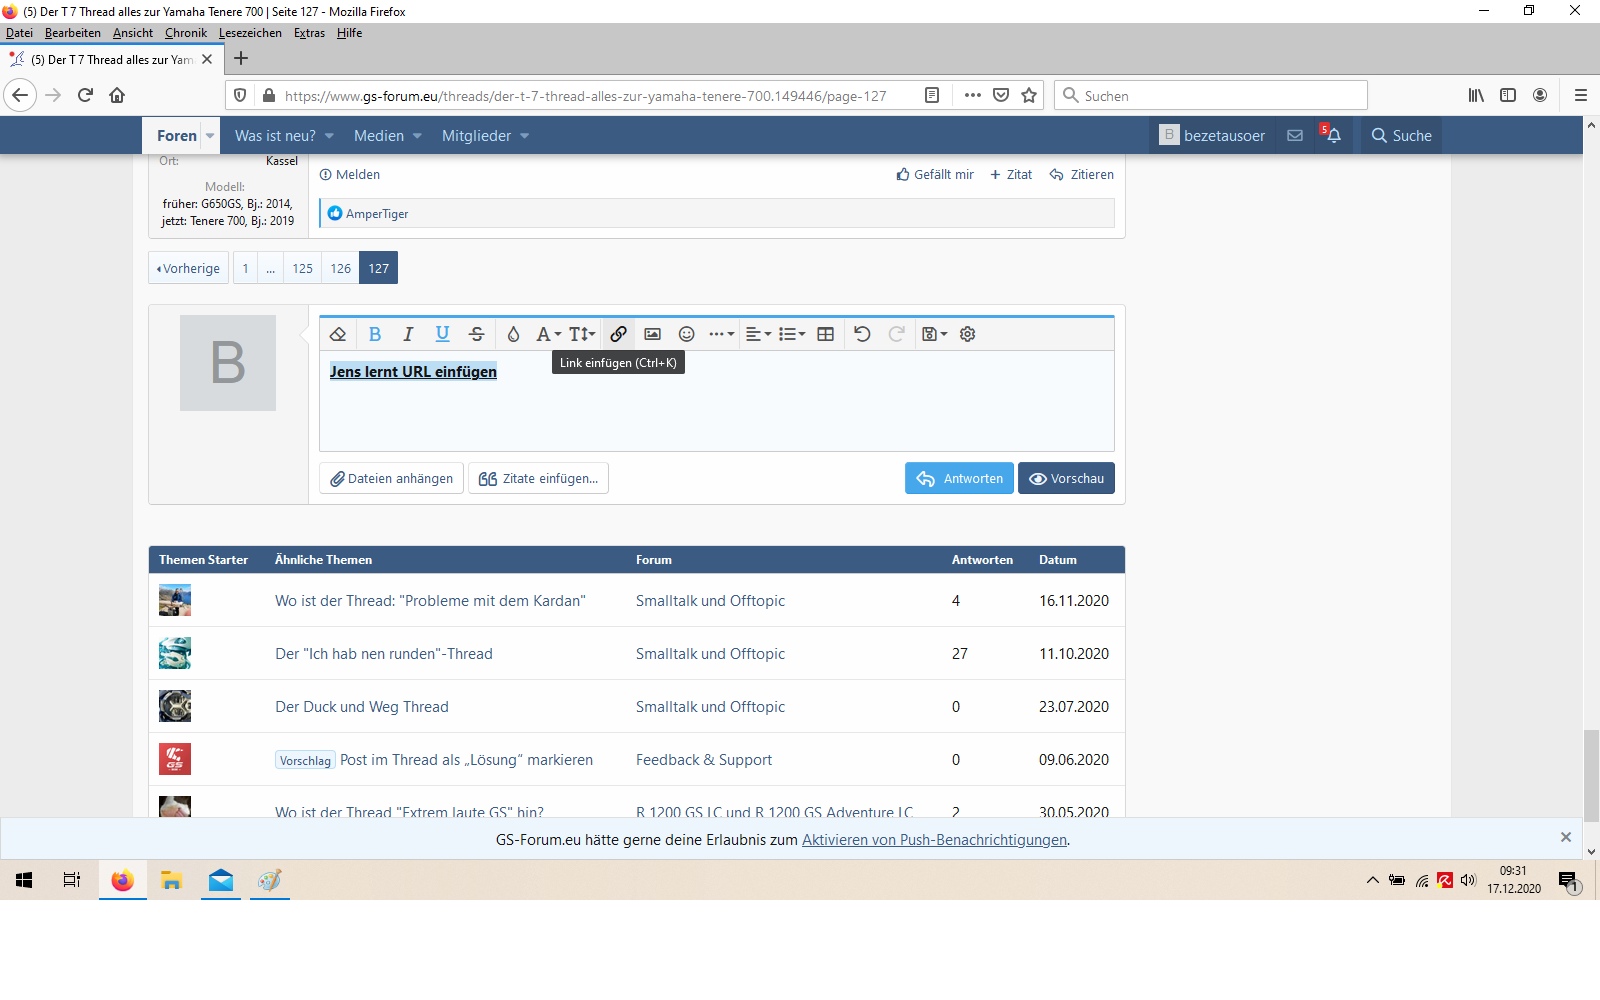Viewport: 1600px width, 1000px height.
Task: Toggle strikethrough formatting in editor
Action: coord(477,334)
